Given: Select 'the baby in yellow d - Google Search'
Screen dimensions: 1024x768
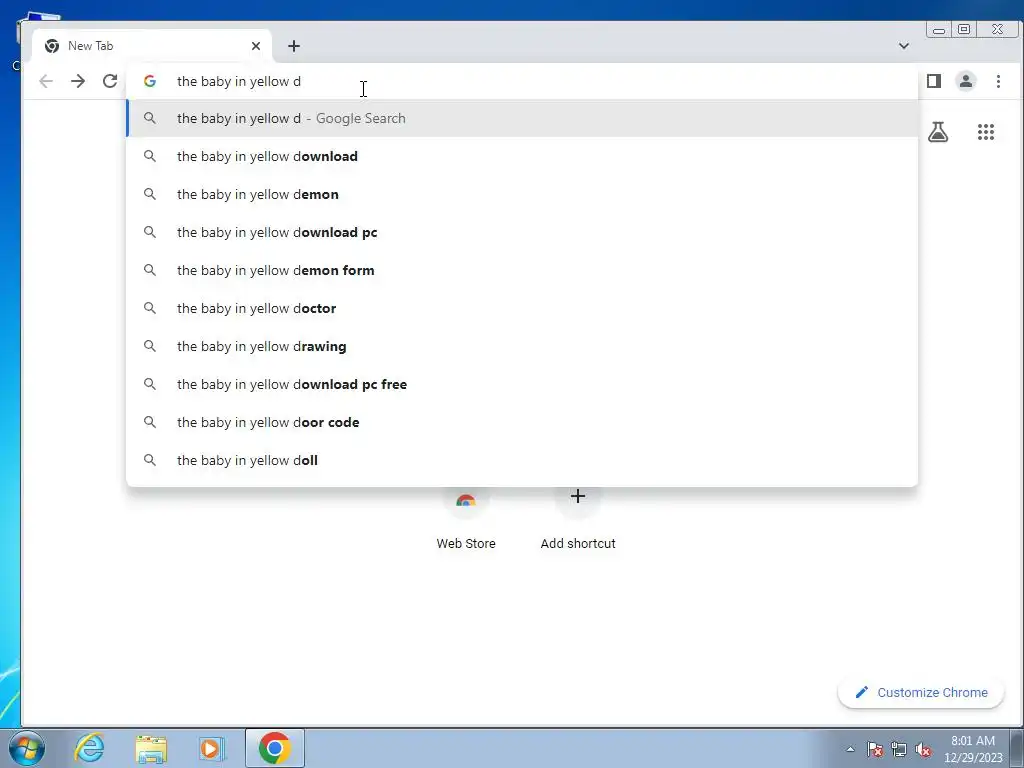Looking at the screenshot, I should (522, 118).
